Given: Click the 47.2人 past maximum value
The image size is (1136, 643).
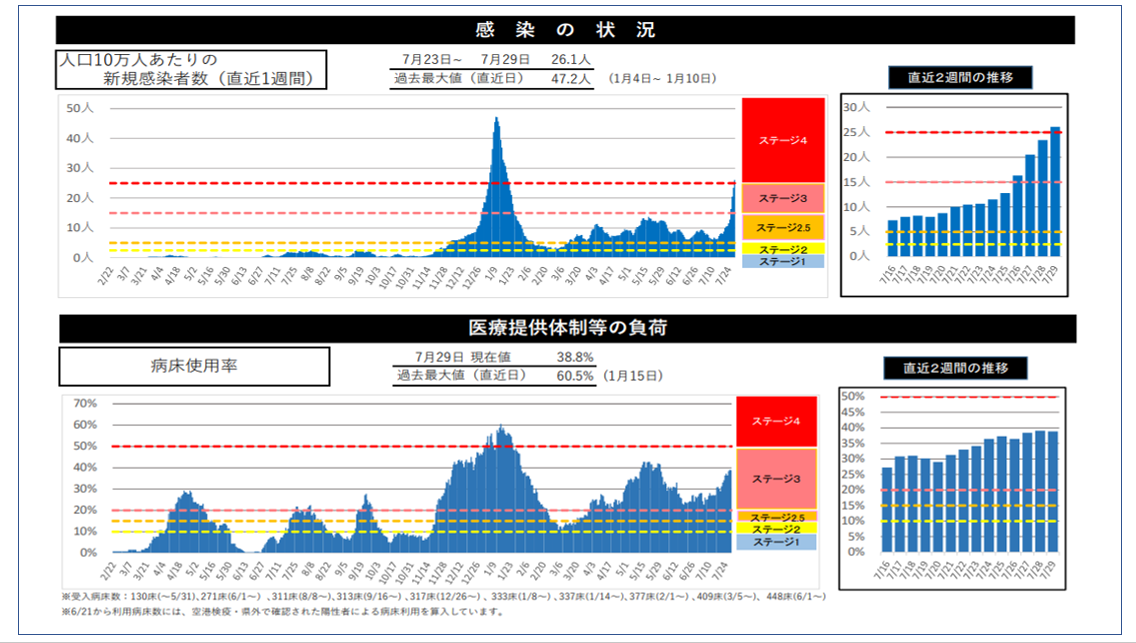Looking at the screenshot, I should (570, 78).
